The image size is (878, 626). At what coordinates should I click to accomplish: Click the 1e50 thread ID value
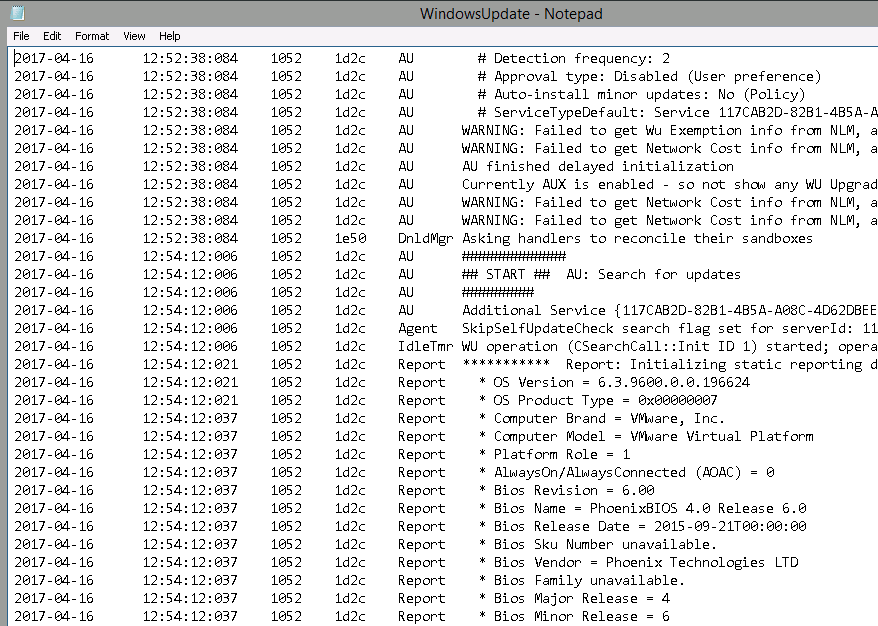pos(350,238)
